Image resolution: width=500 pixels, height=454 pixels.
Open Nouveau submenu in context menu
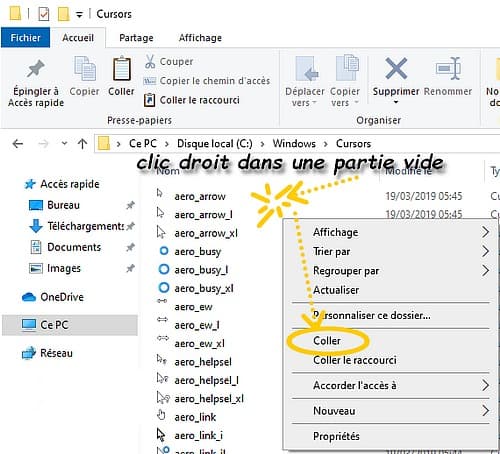tap(391, 411)
